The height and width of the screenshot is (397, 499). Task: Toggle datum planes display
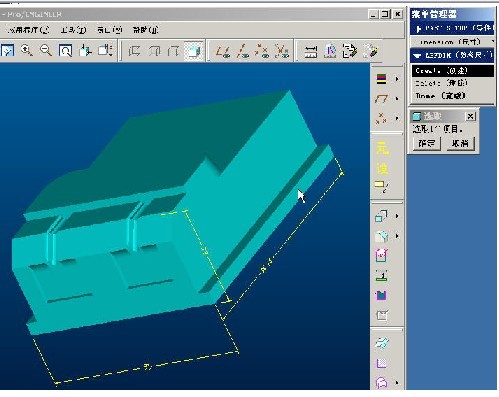coord(223,51)
